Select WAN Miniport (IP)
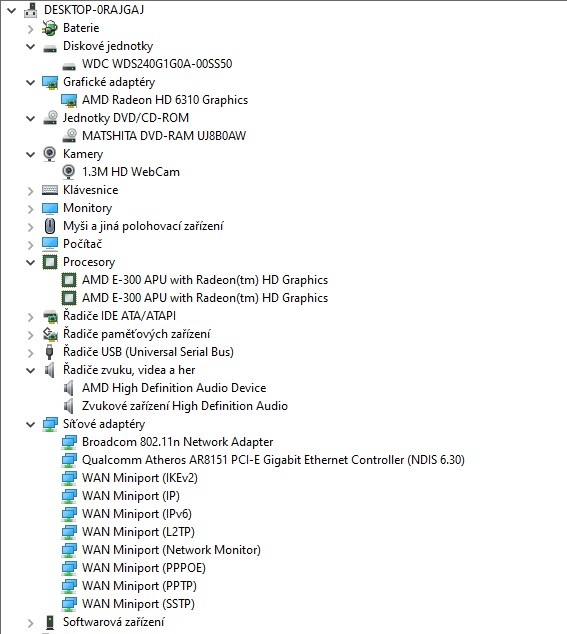Screen dimensions: 567x634 [131, 496]
